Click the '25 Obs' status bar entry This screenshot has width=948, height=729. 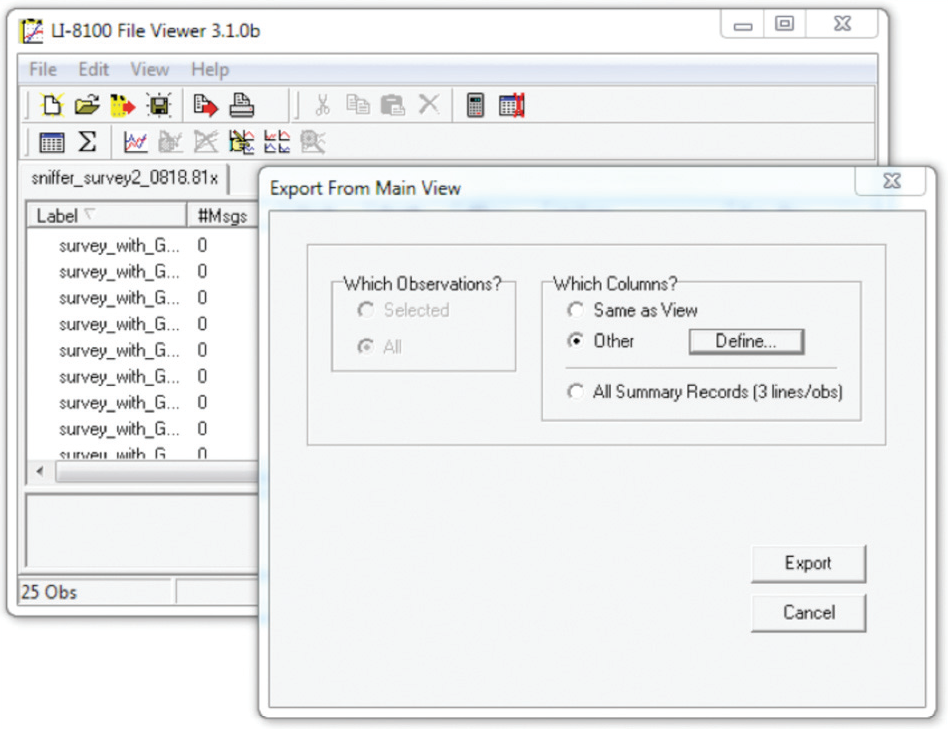pos(96,592)
